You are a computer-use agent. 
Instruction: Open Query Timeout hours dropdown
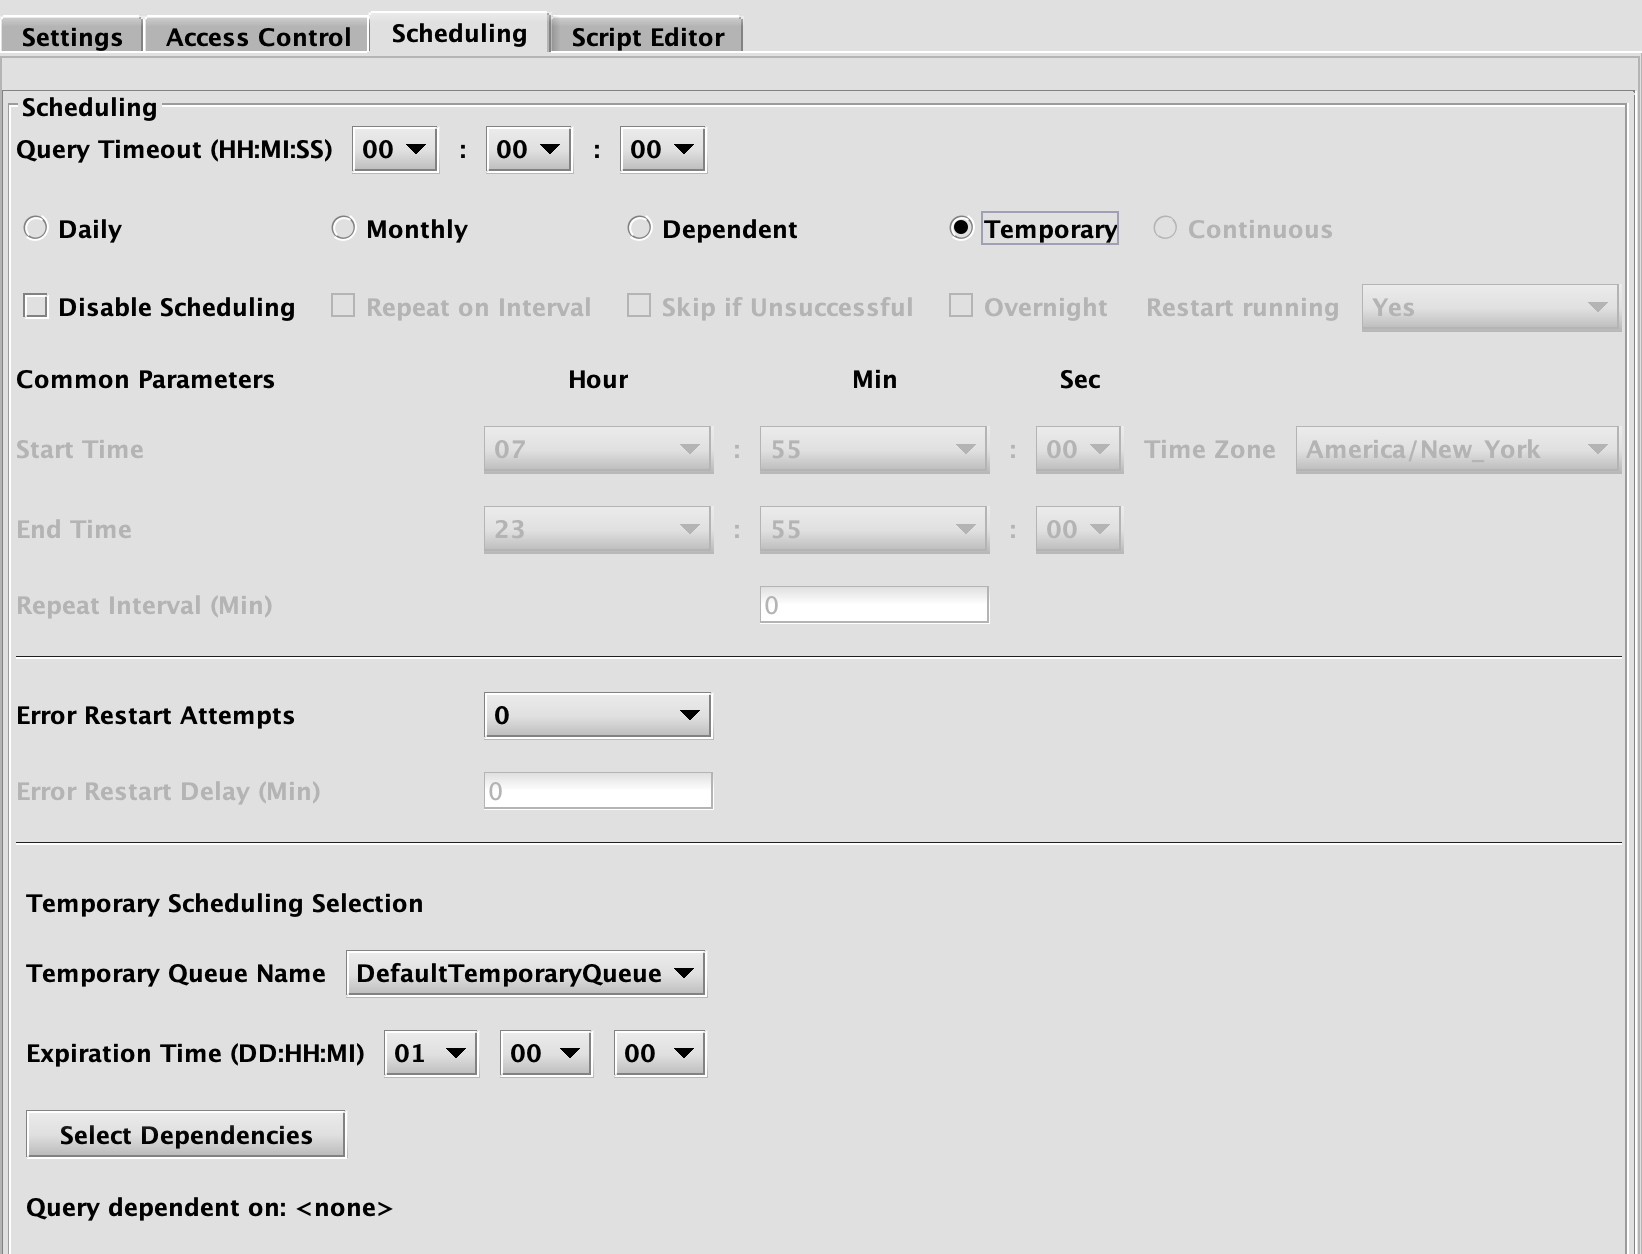pyautogui.click(x=395, y=150)
